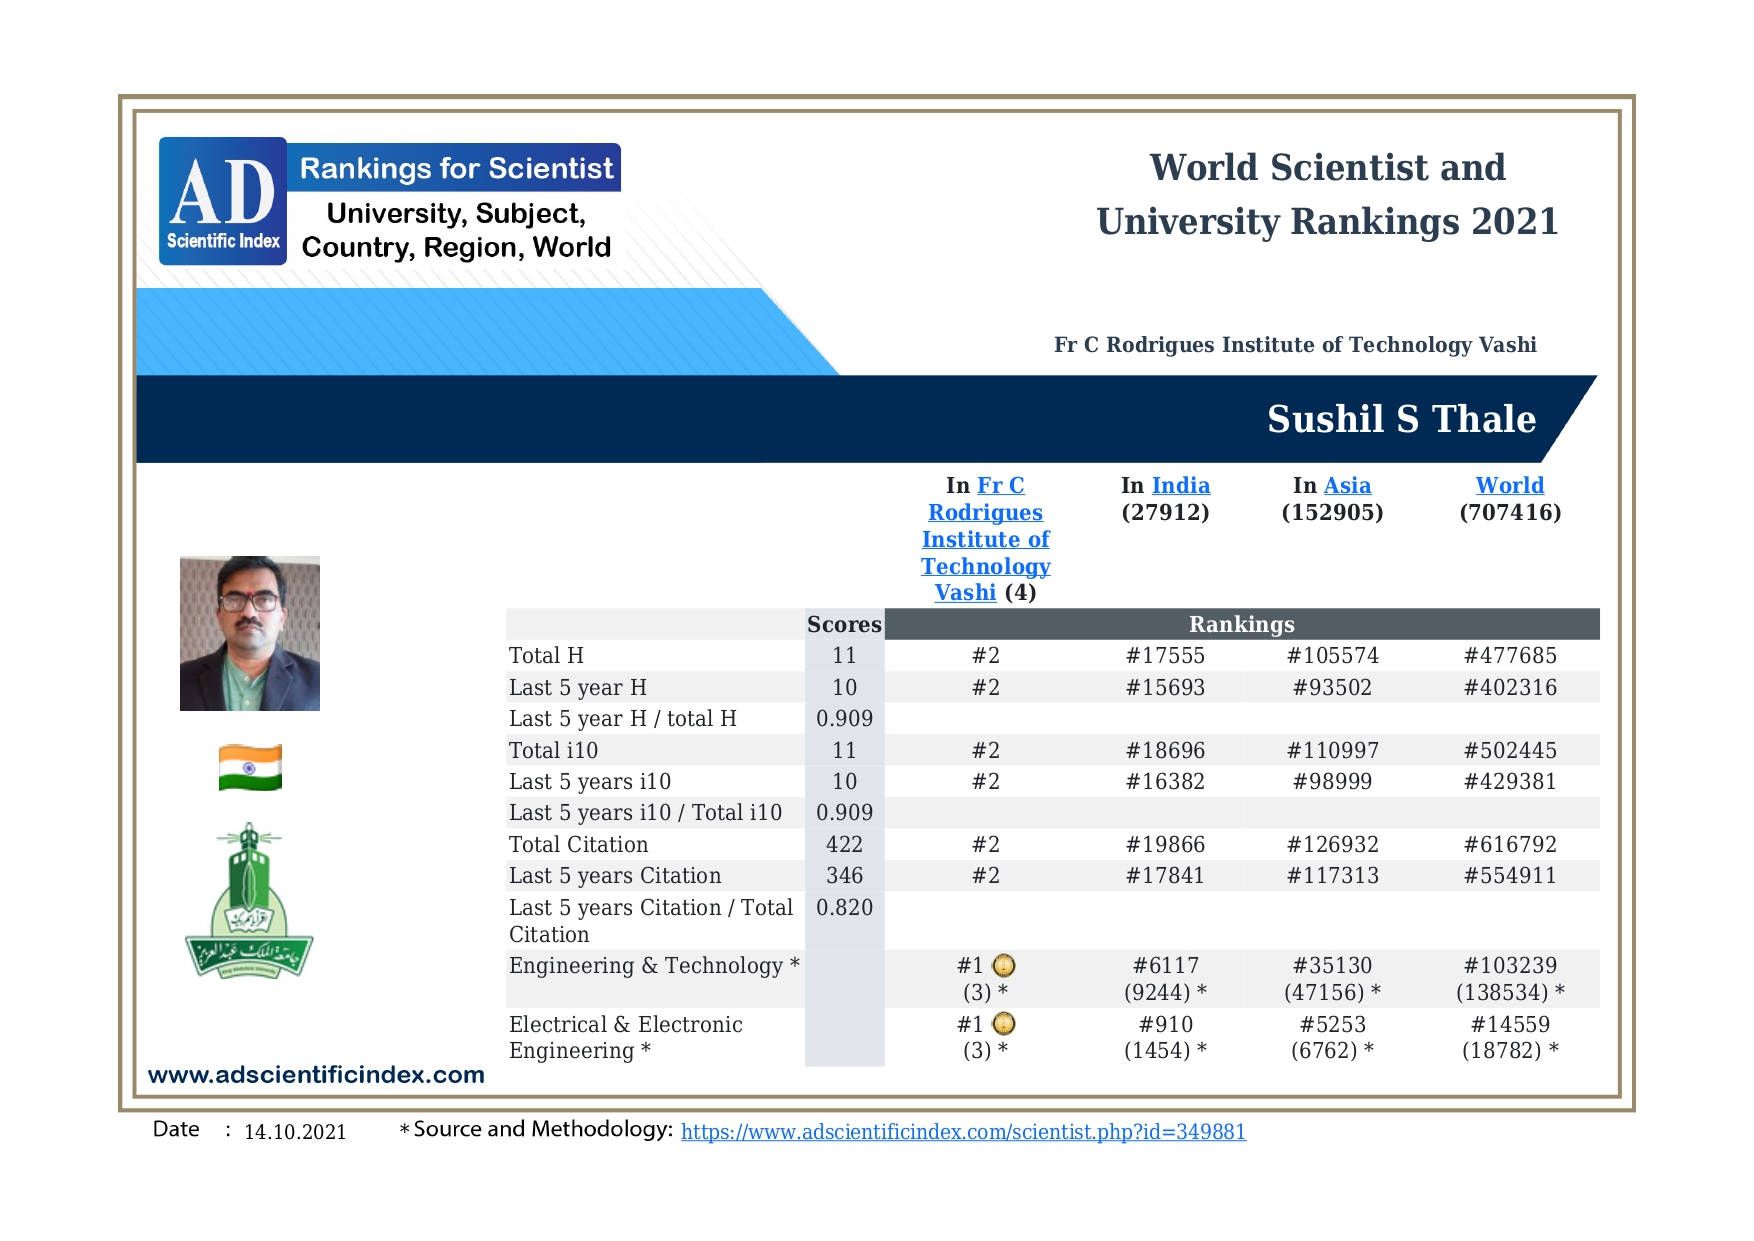Click the world rank #103239 for Engineering & Technology
Viewport: 1754px width, 1241px height.
tap(1510, 966)
